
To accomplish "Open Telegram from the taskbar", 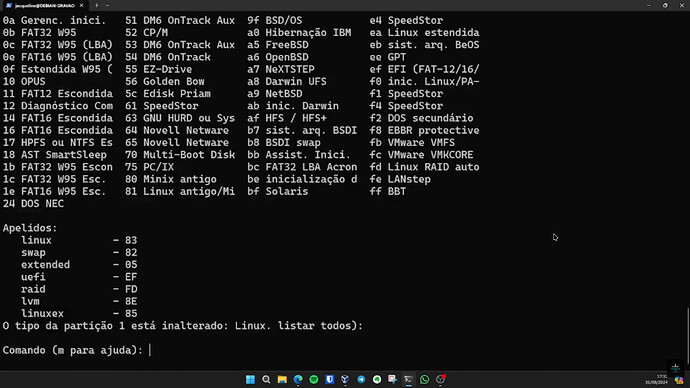I will pos(361,379).
